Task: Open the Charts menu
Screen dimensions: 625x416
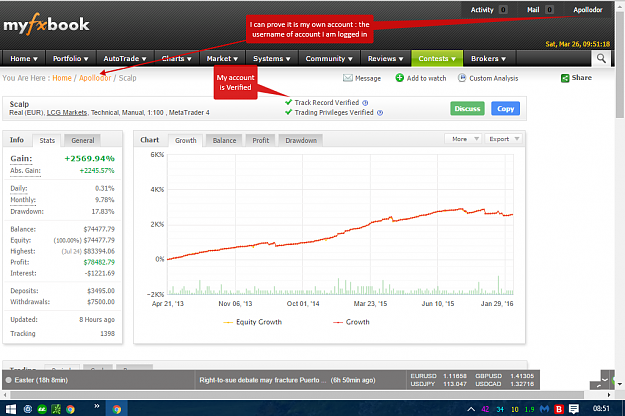Action: [x=176, y=59]
